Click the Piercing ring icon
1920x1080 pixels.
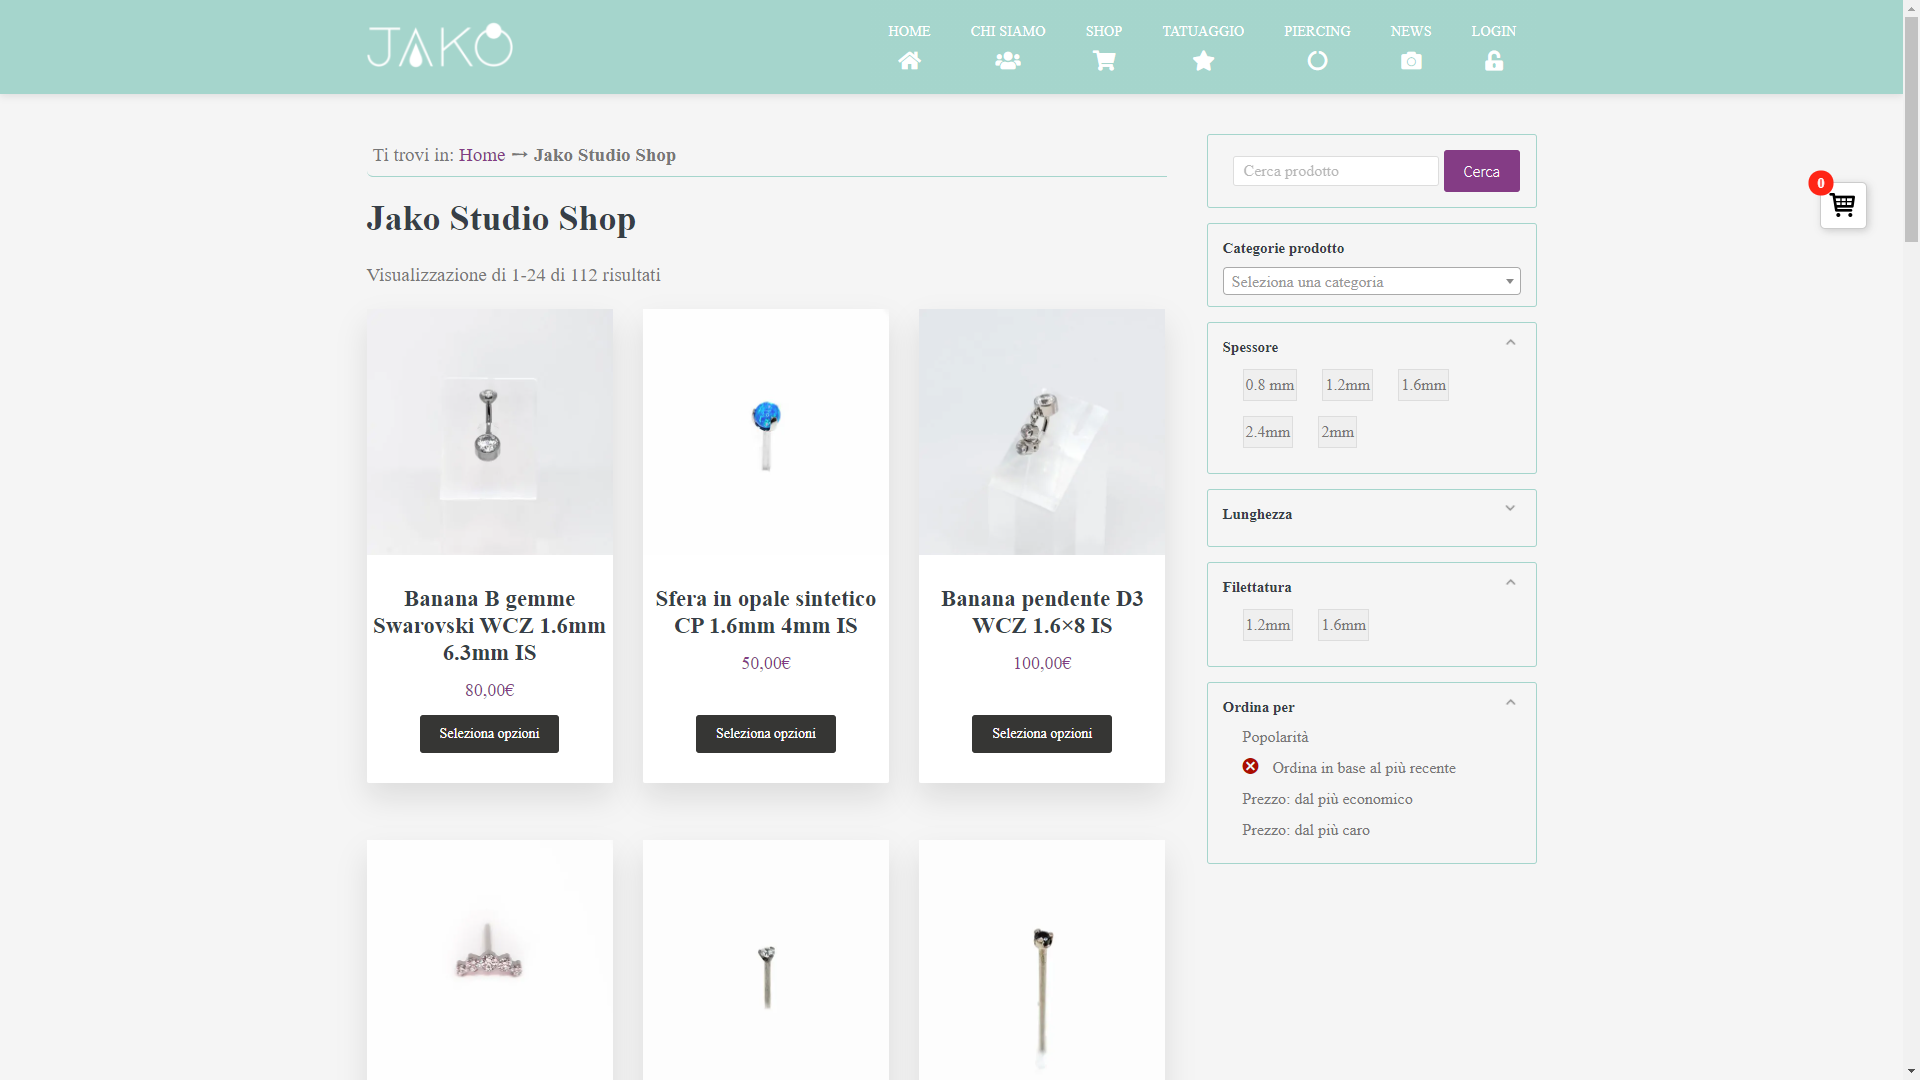point(1317,61)
